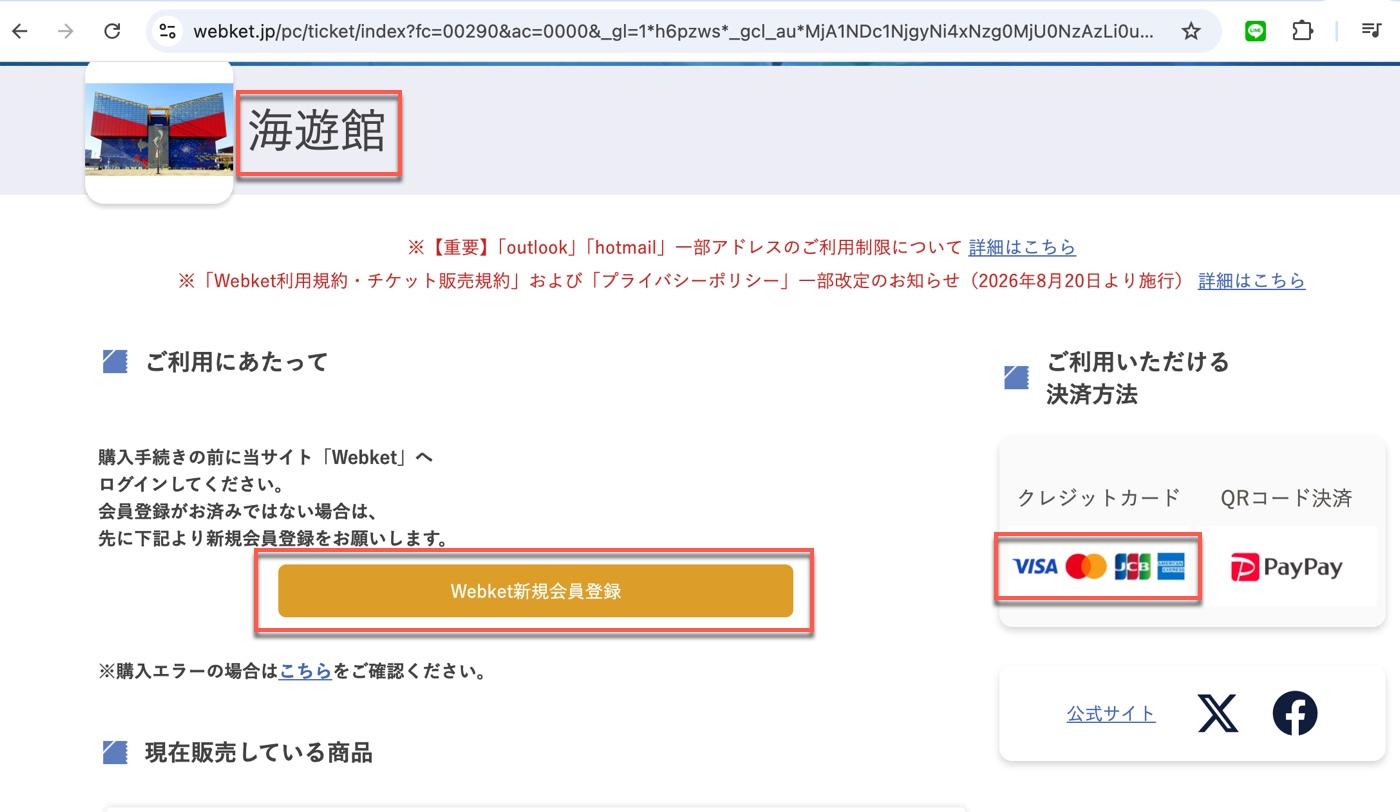The image size is (1400, 812).
Task: Visit the 公式サイト link
Action: (1111, 714)
